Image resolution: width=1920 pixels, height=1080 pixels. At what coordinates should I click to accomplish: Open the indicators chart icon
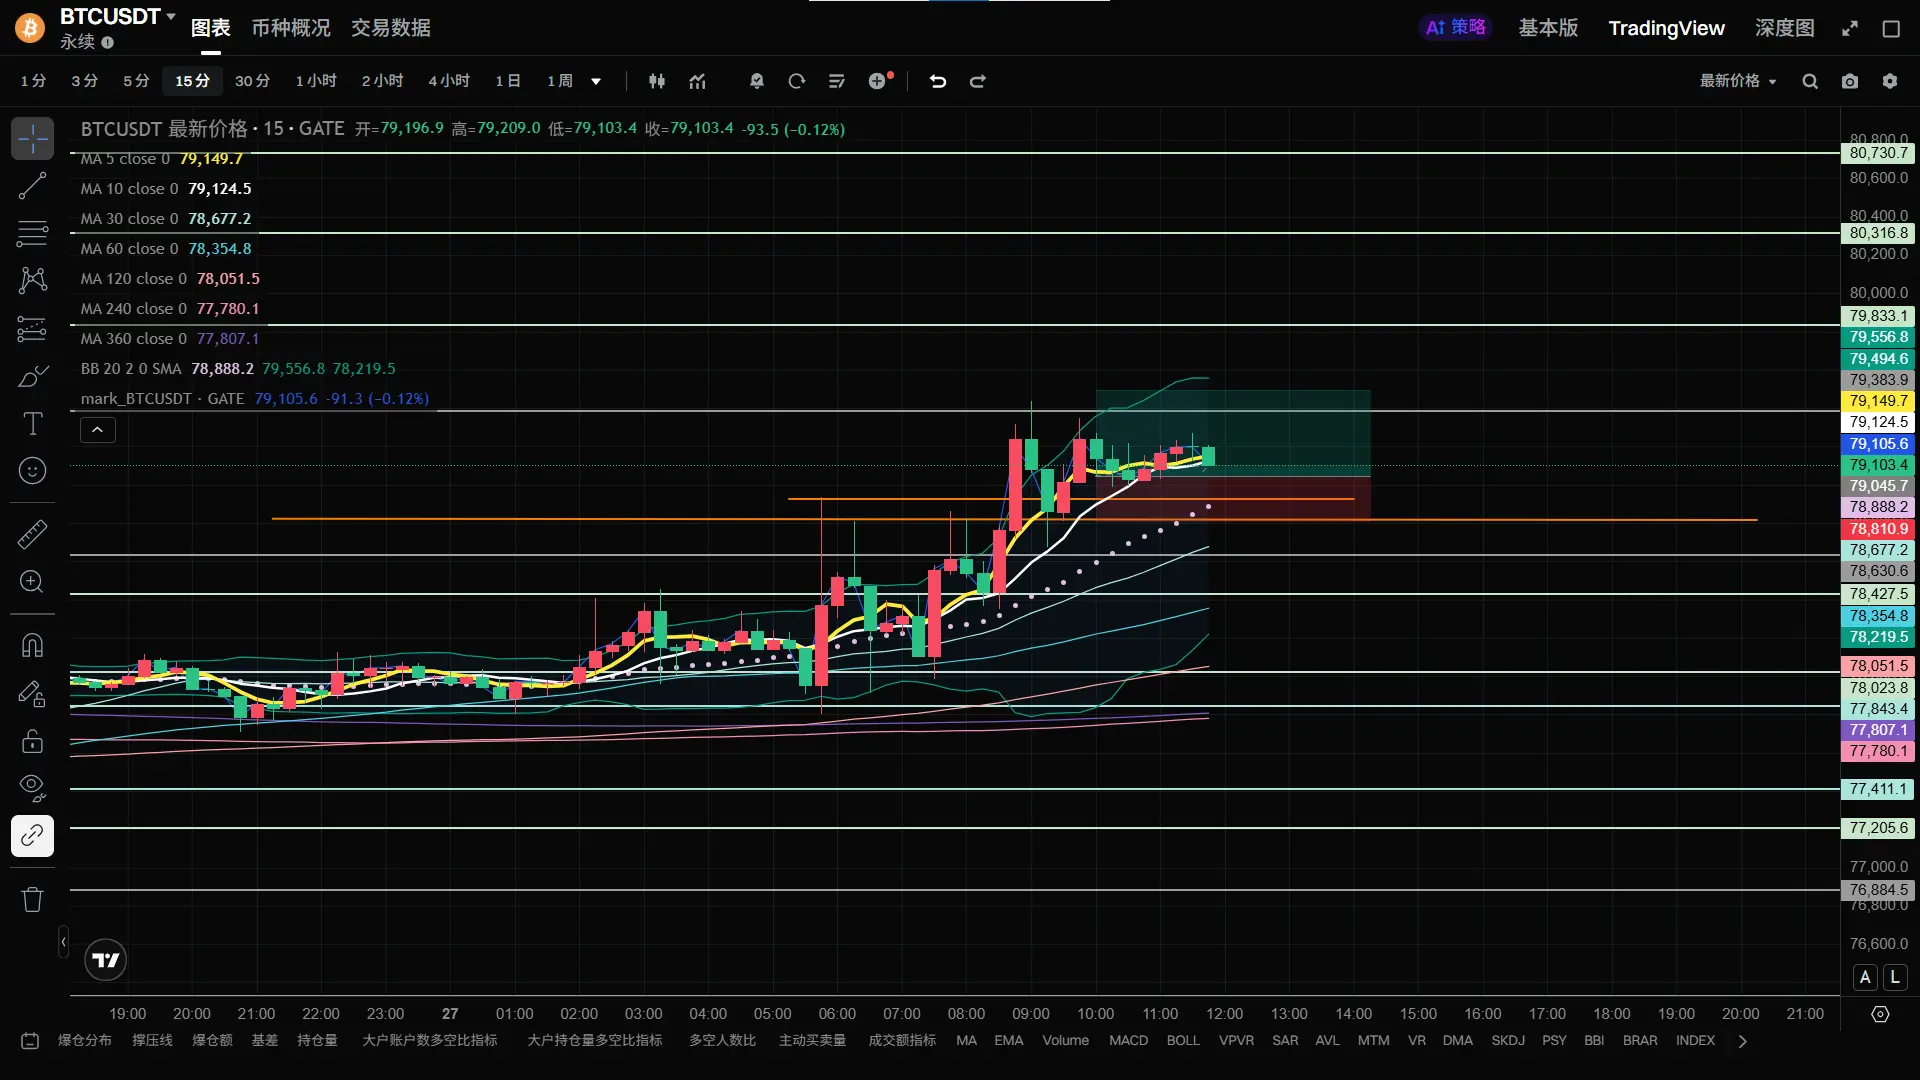697,81
